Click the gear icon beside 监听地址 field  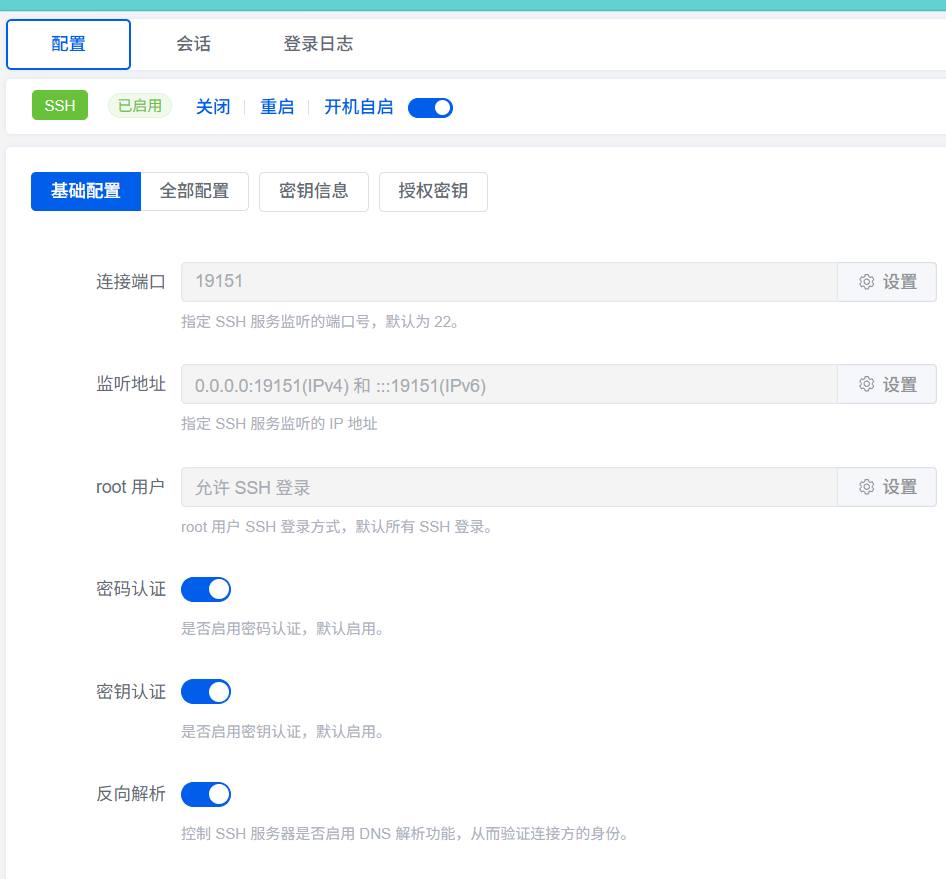click(x=867, y=384)
